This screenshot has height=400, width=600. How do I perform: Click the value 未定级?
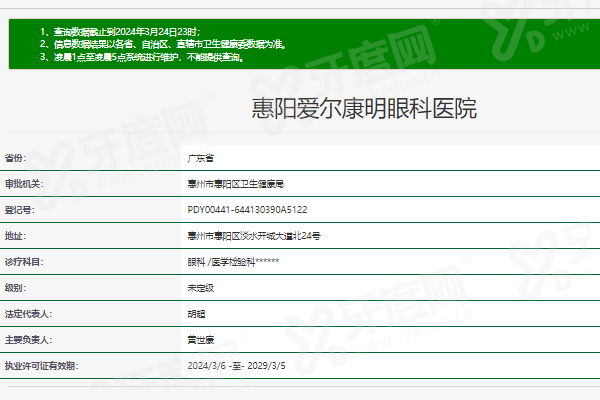coord(201,288)
